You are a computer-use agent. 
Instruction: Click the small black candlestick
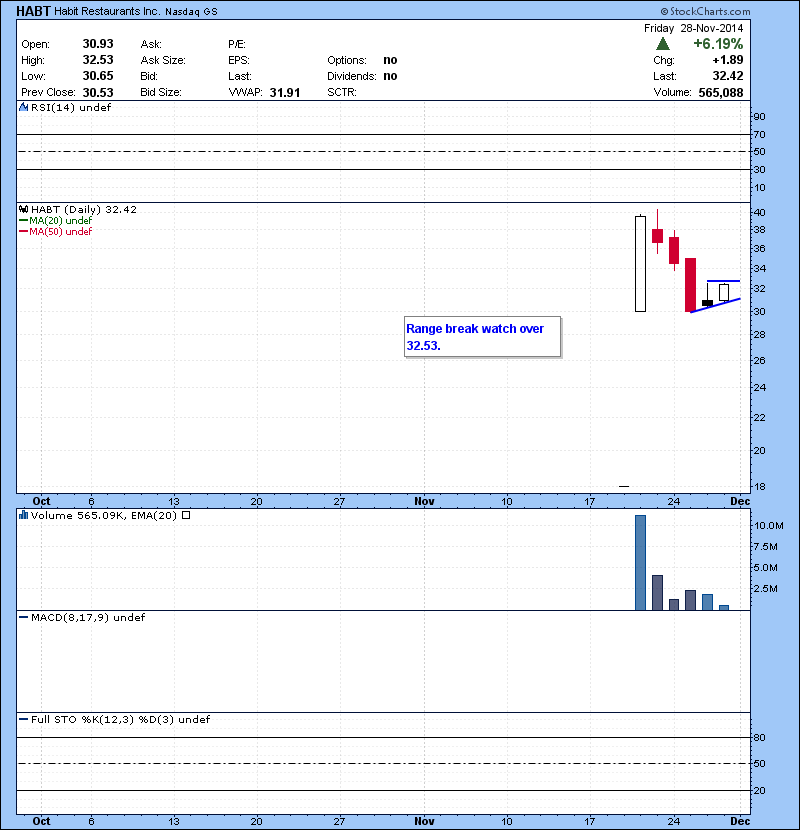pos(707,303)
